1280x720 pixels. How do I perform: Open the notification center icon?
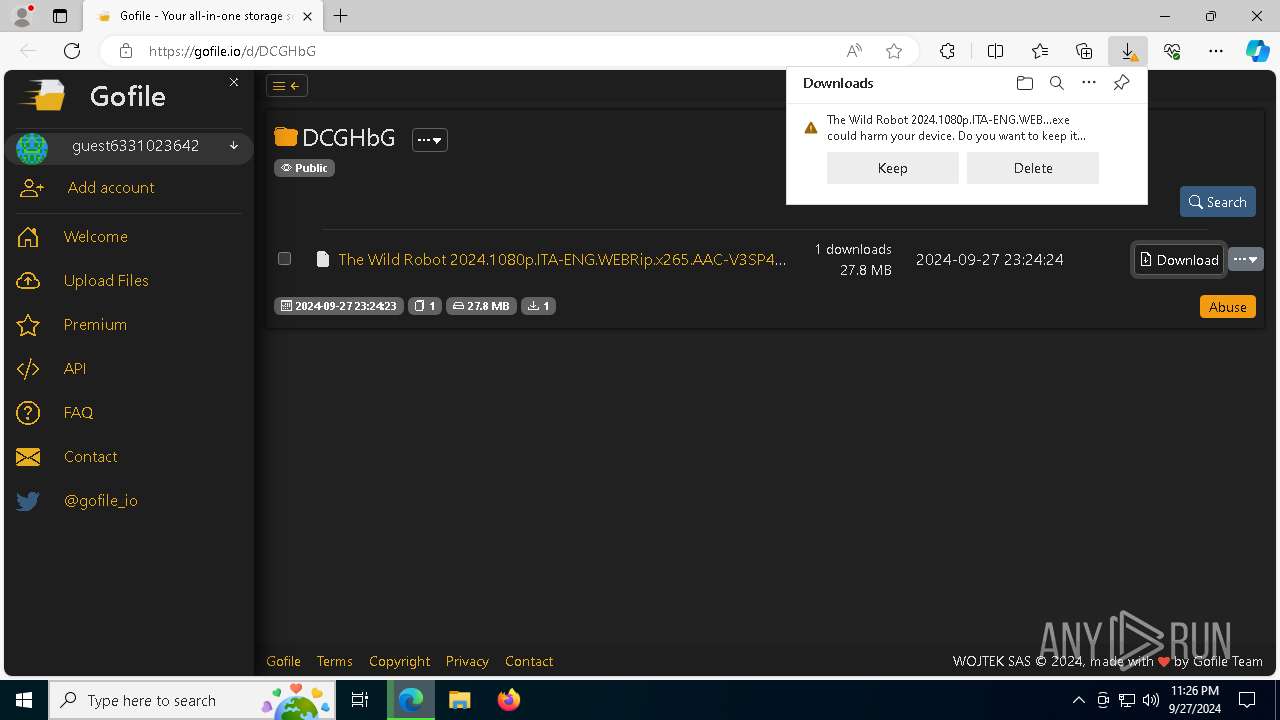tap(1247, 700)
